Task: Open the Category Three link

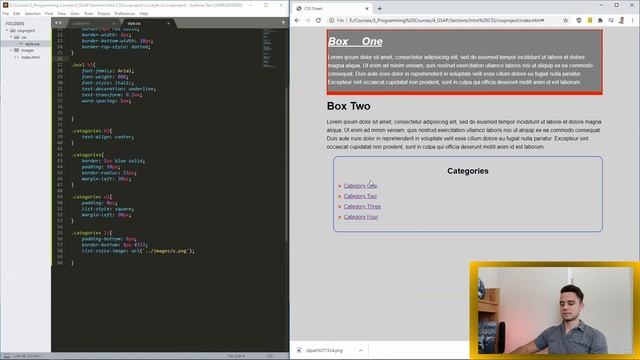Action: tap(362, 207)
